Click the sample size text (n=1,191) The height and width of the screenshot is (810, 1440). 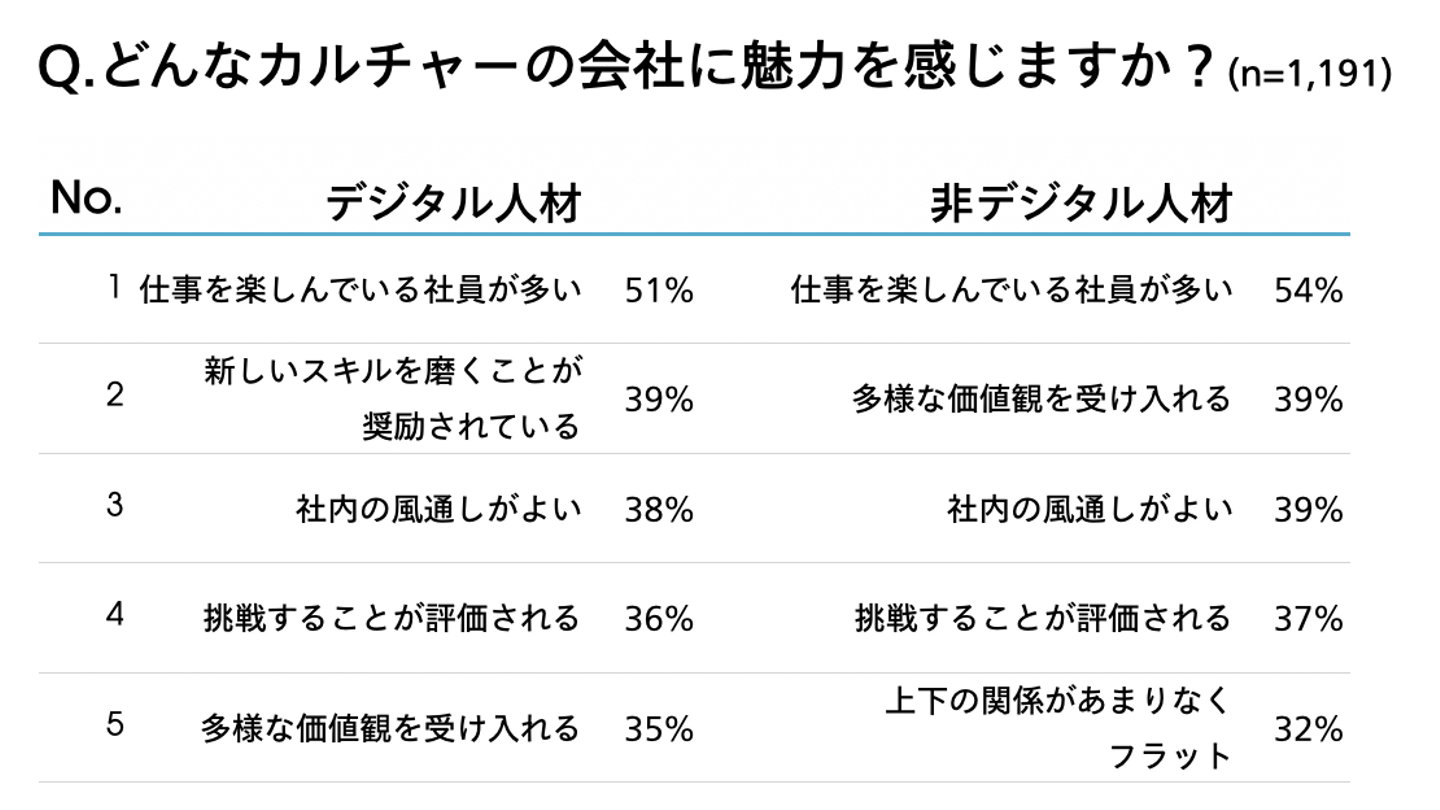pos(1309,76)
